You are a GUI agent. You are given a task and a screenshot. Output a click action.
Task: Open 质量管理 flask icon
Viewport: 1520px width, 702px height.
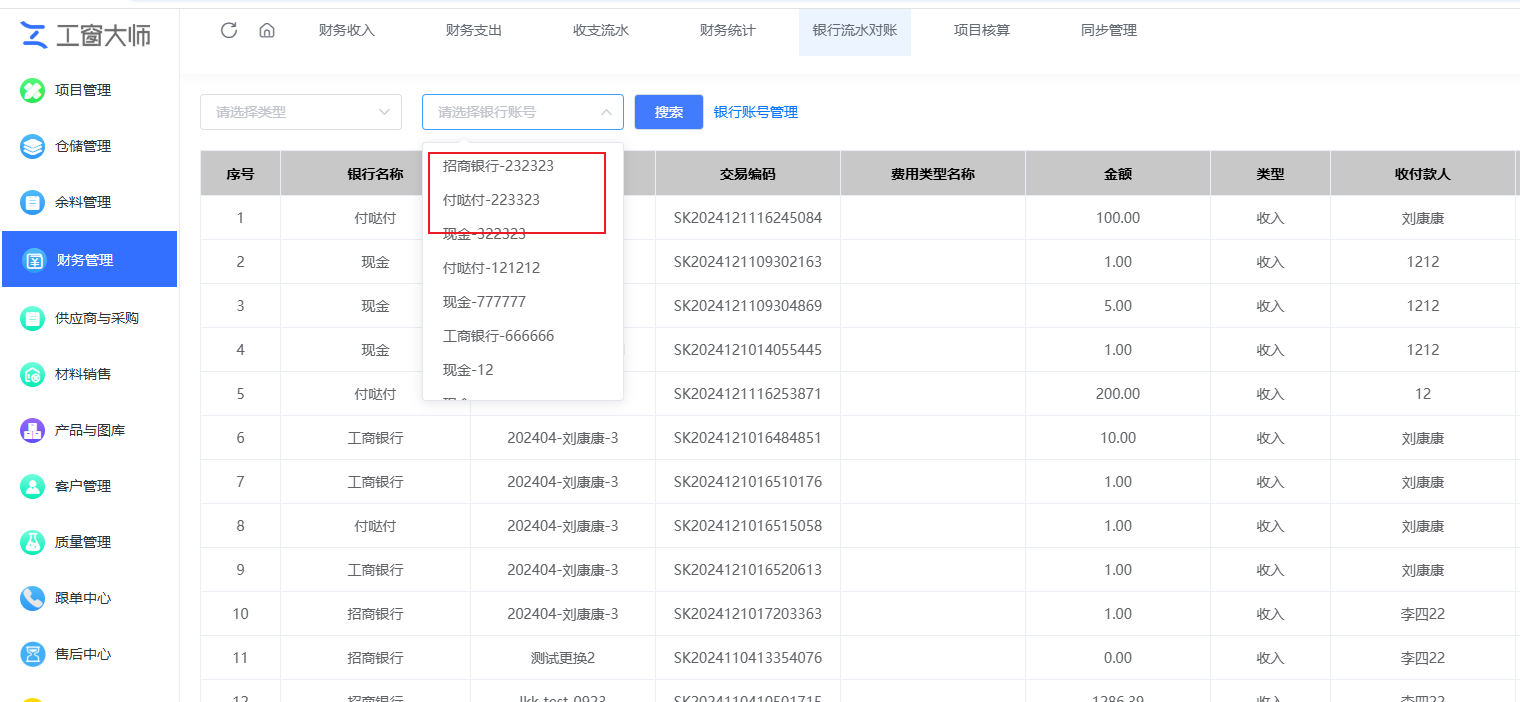click(x=33, y=542)
